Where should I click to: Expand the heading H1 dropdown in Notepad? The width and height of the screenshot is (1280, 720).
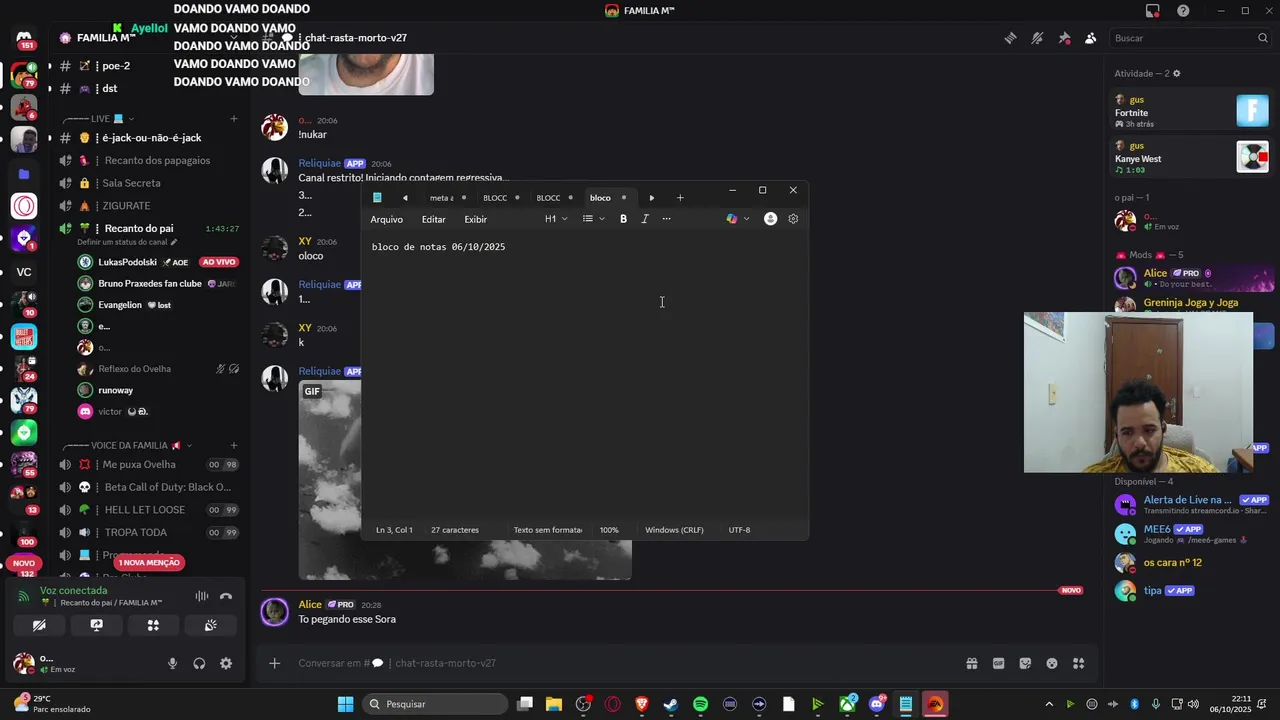point(556,219)
